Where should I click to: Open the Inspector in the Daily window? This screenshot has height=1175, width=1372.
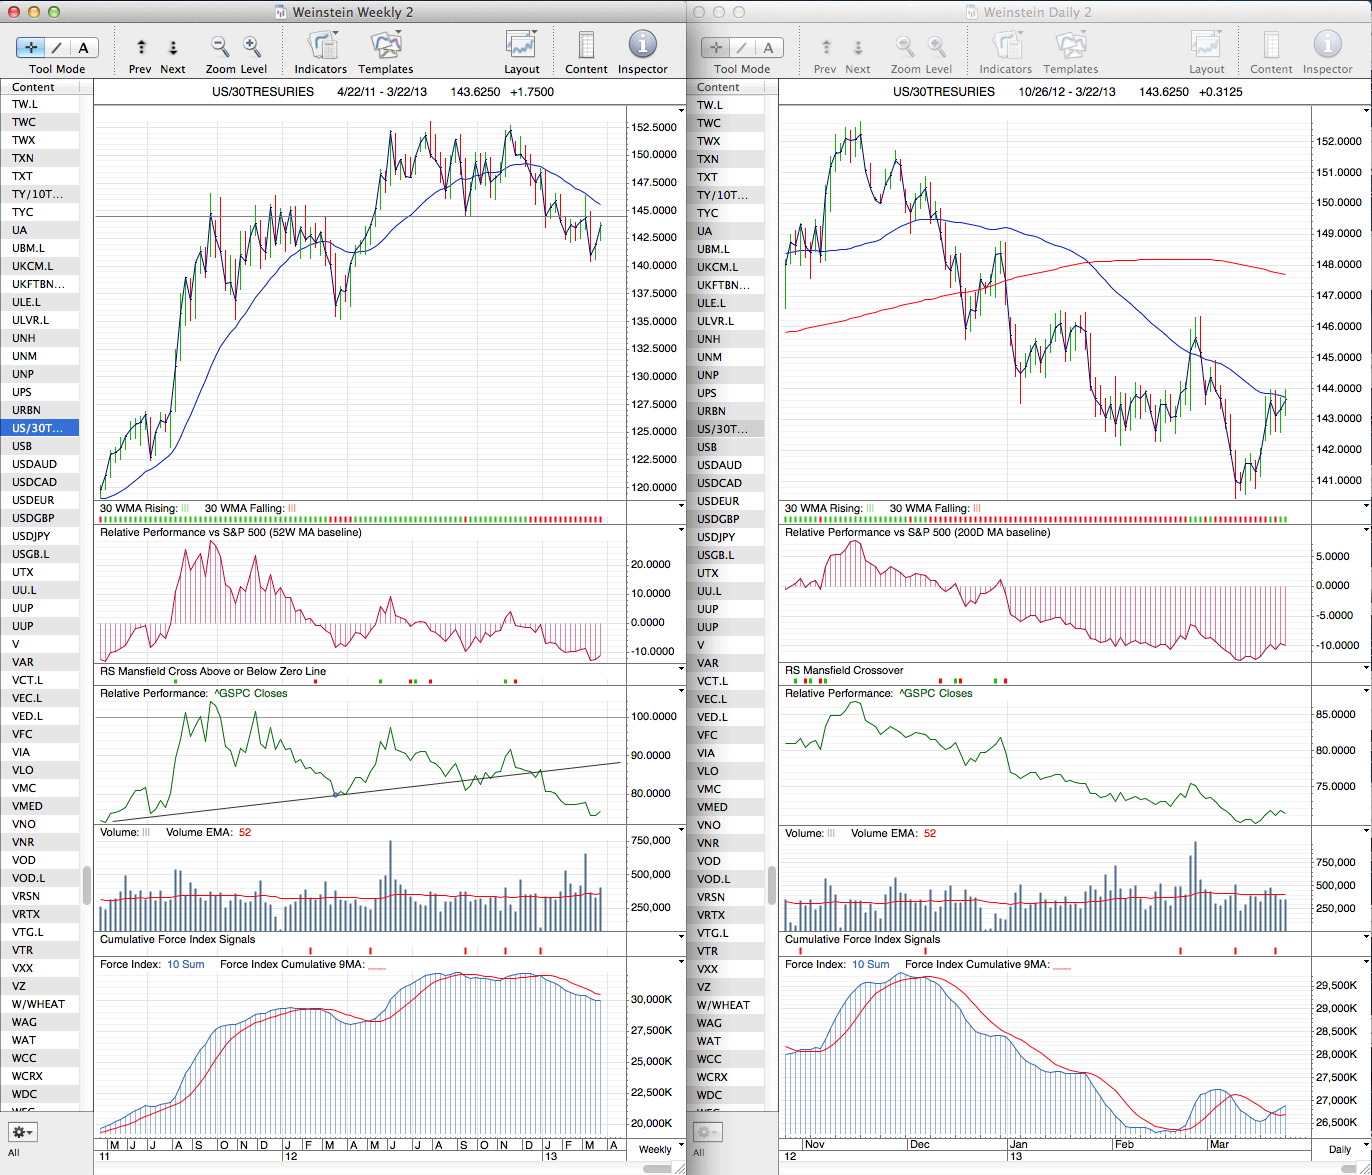coord(1327,46)
